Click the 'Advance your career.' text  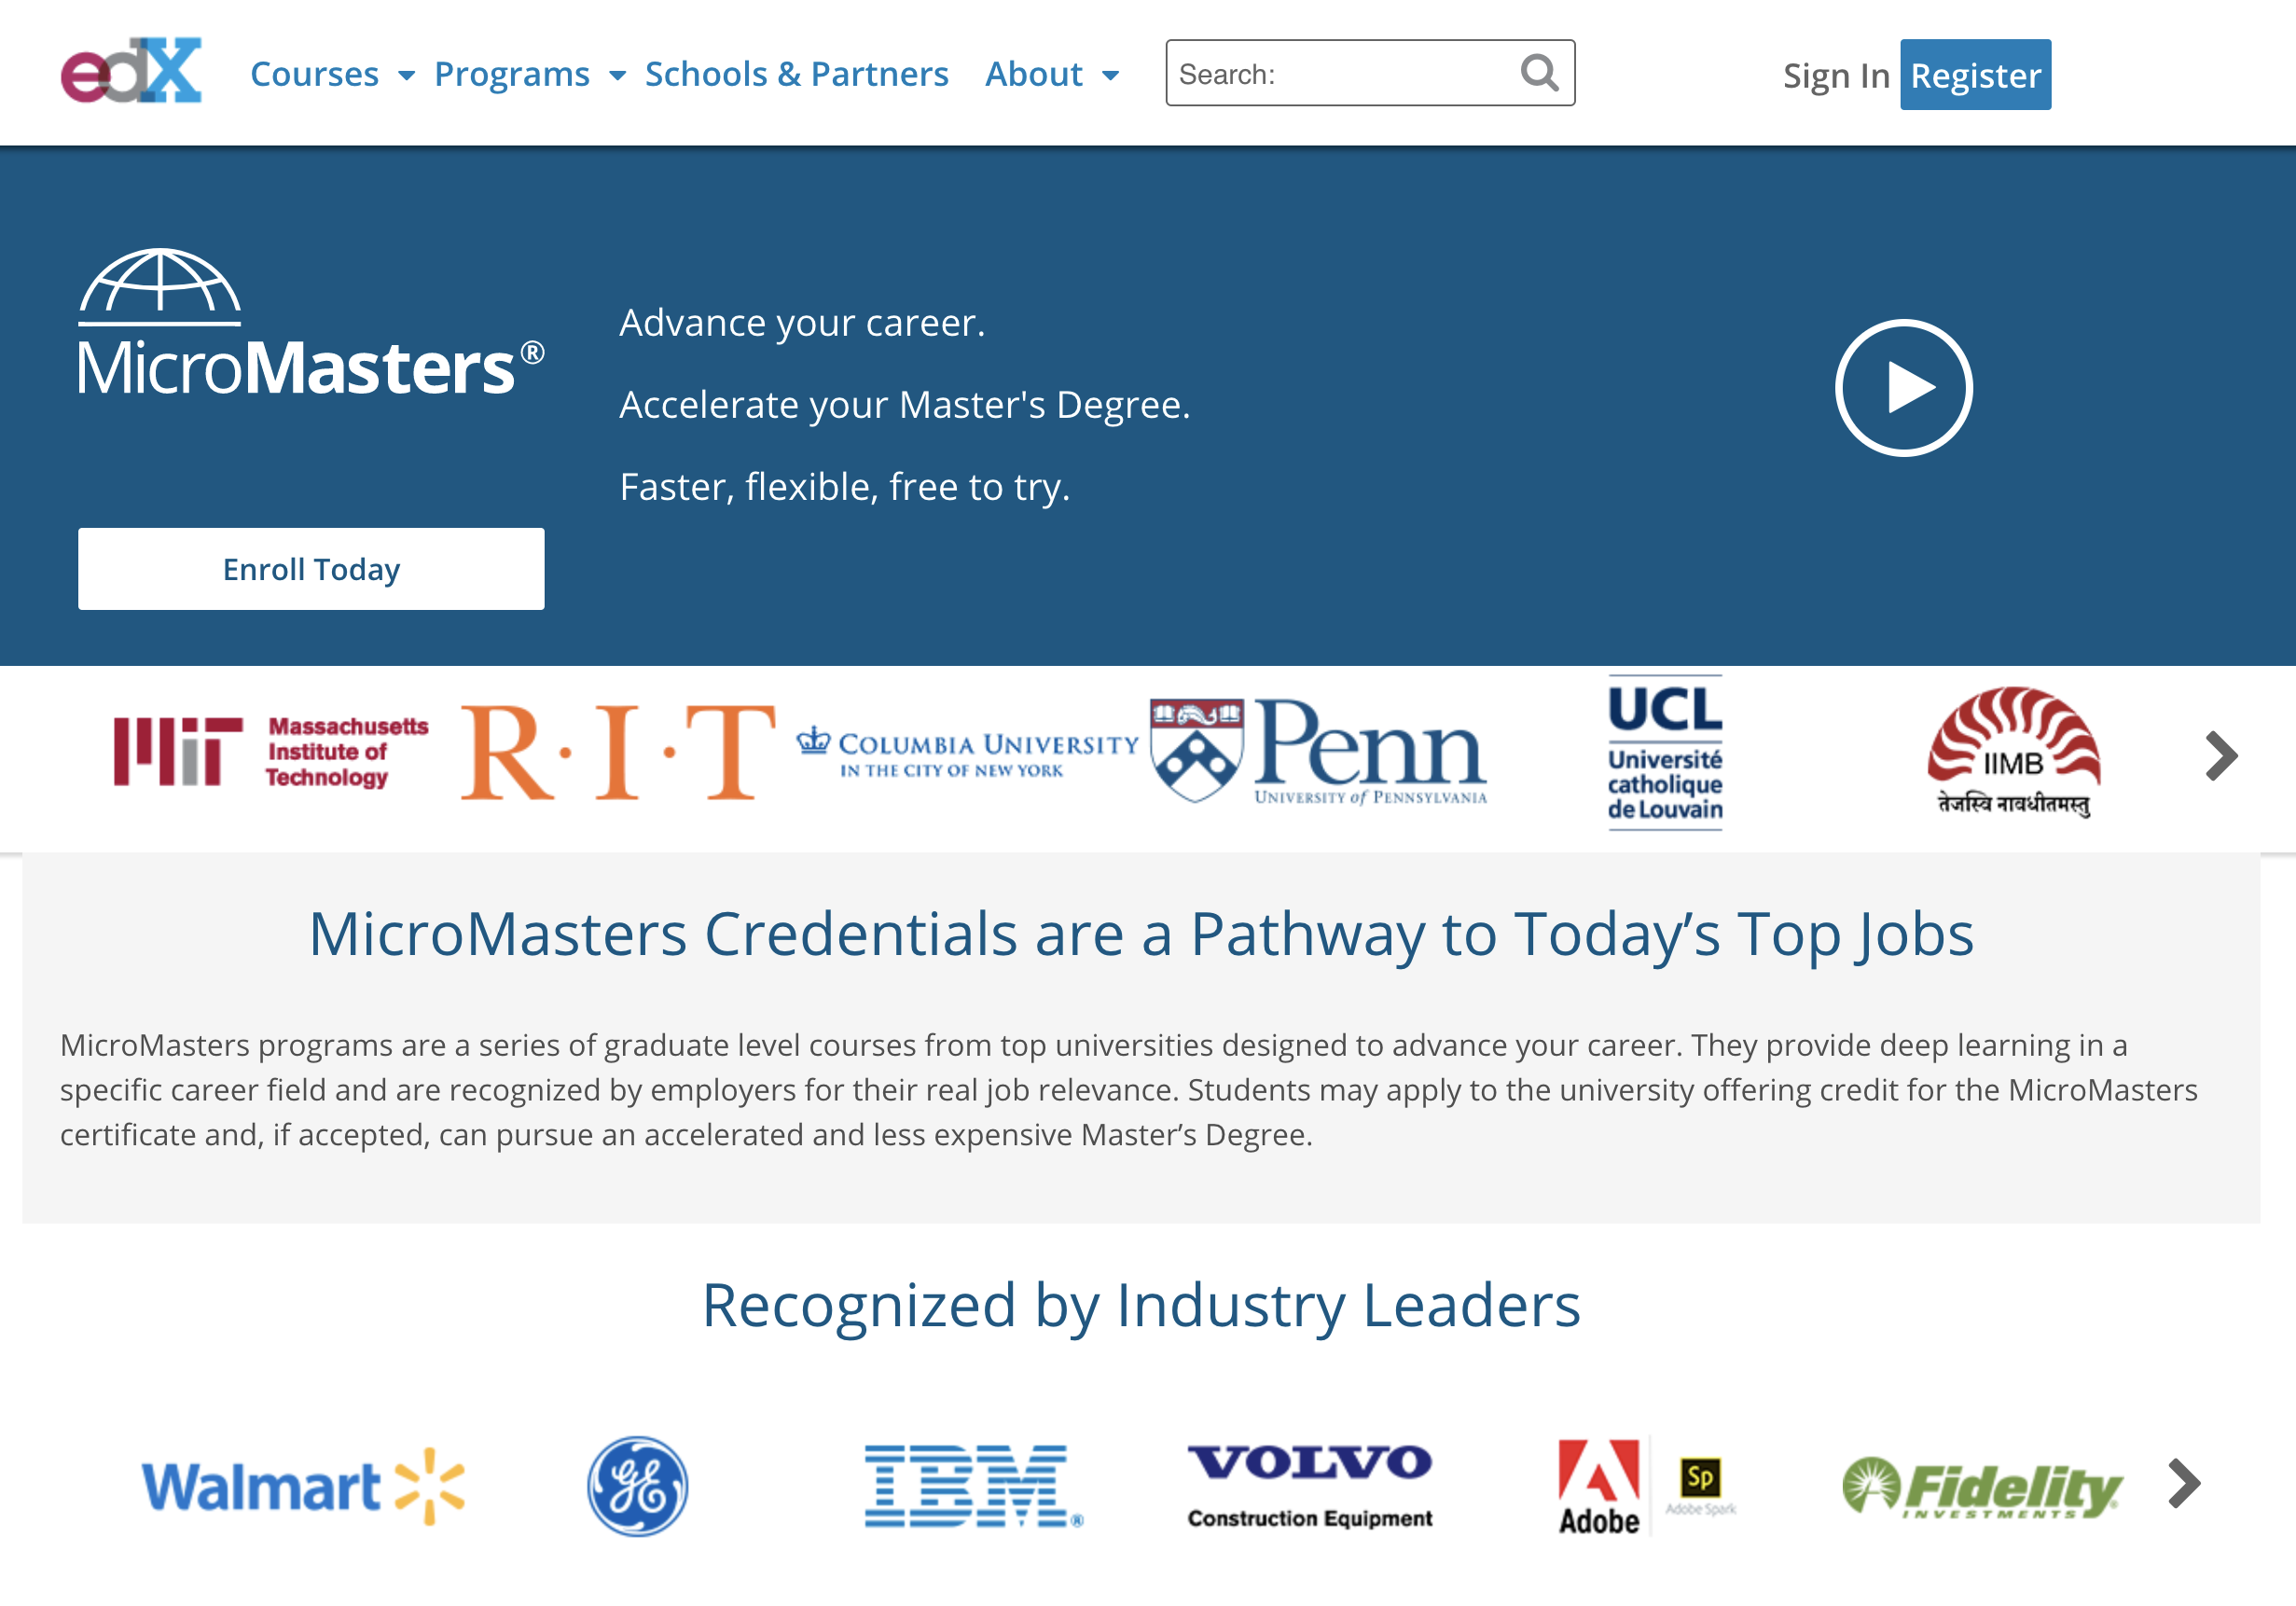point(802,323)
